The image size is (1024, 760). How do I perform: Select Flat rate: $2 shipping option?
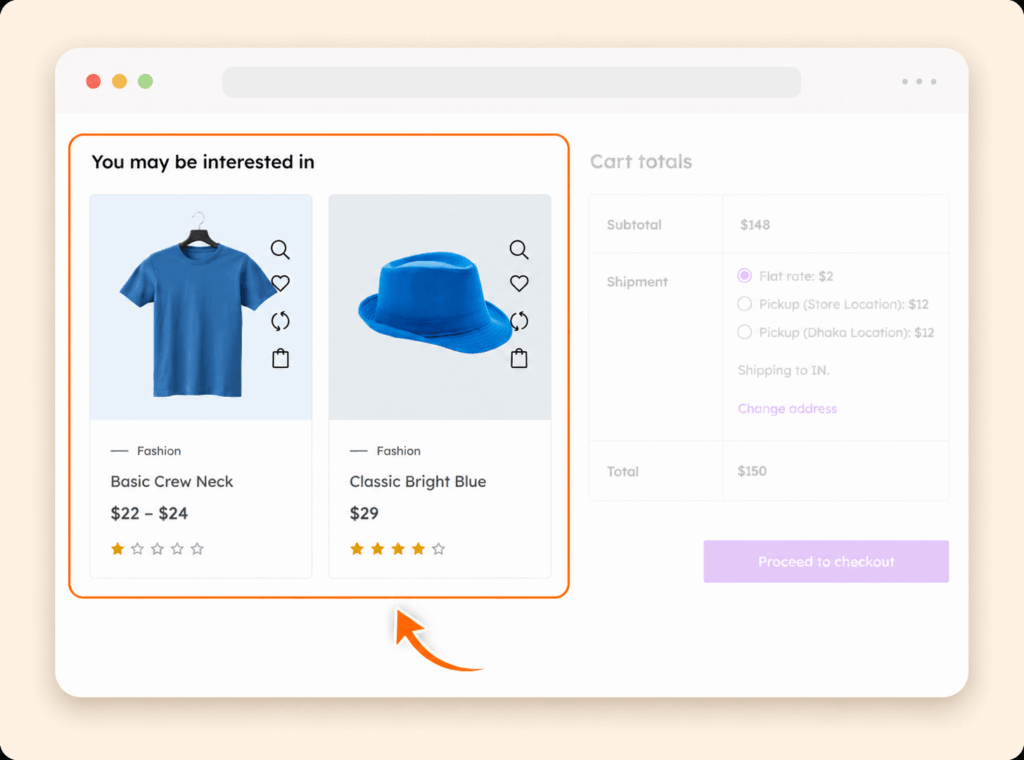(x=744, y=276)
